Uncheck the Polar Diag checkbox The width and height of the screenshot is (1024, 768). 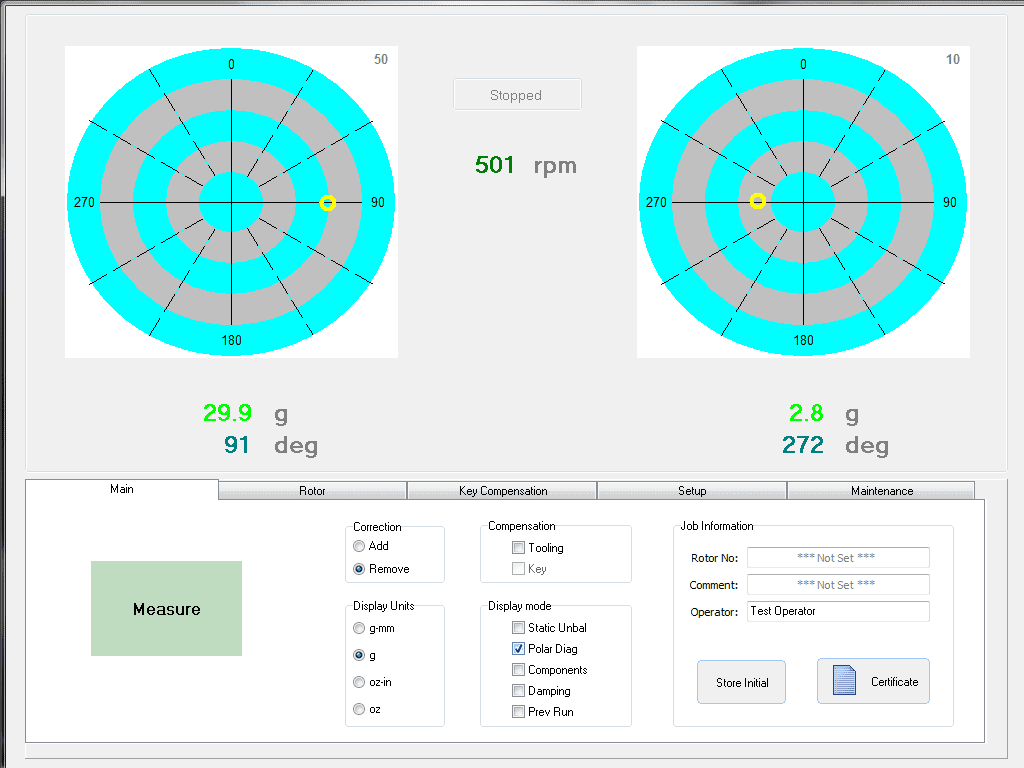coord(518,649)
